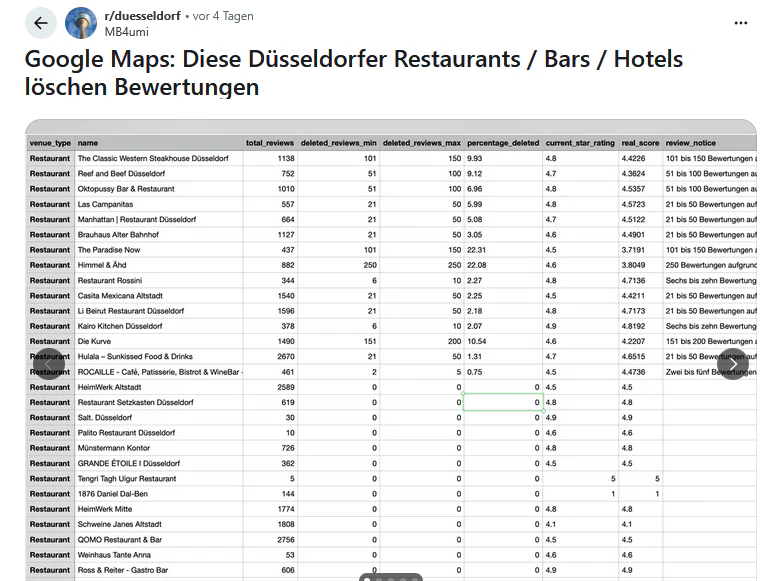Click the 9.93 percentage deleted value

tap(474, 158)
